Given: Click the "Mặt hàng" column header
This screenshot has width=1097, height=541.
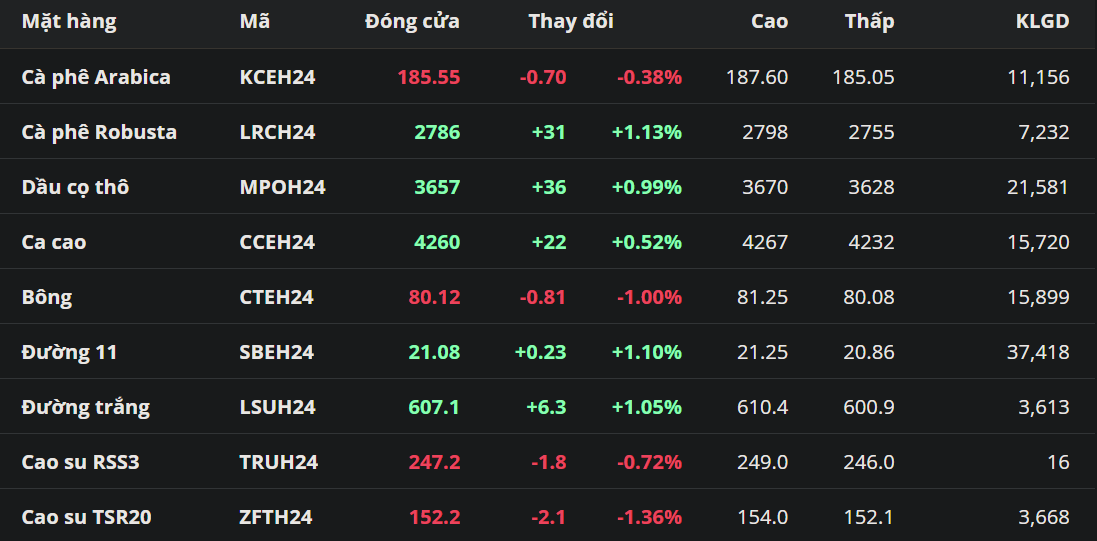Looking at the screenshot, I should [68, 21].
